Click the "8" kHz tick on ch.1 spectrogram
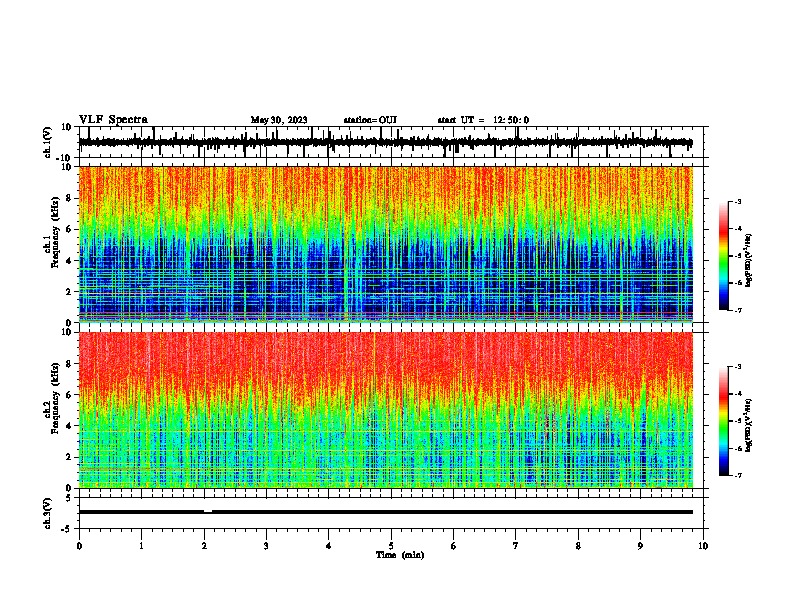 point(70,198)
